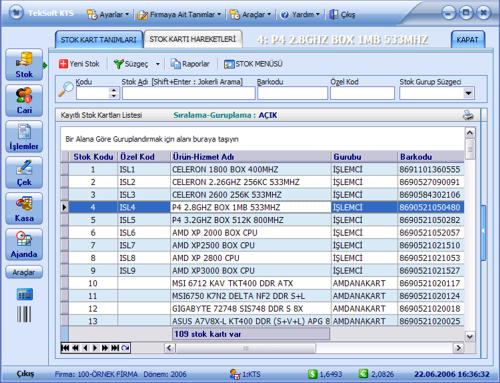Open the Kasa module icon
This screenshot has width=500, height=383.
tap(24, 209)
